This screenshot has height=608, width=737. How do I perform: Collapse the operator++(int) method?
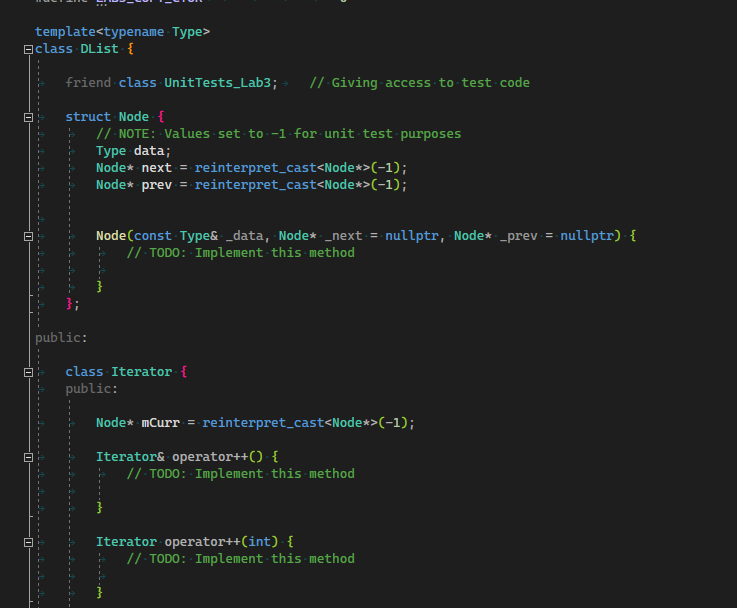click(28, 542)
